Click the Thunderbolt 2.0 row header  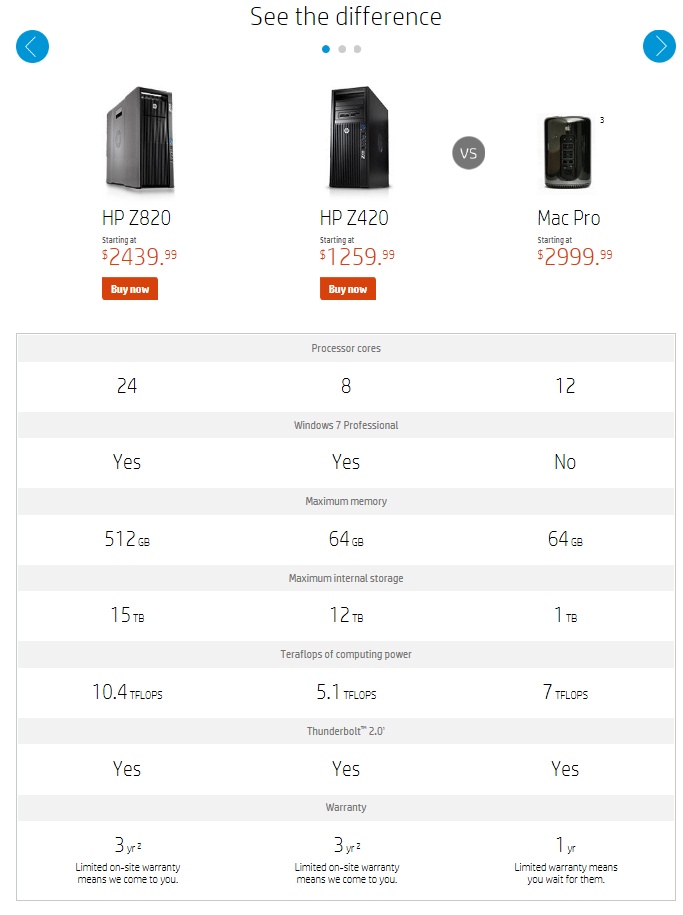346,731
